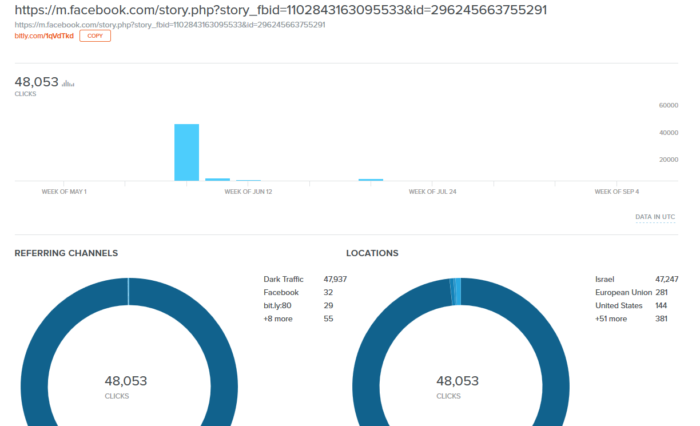Click the 47,937 Dark Traffic count

pyautogui.click(x=335, y=279)
